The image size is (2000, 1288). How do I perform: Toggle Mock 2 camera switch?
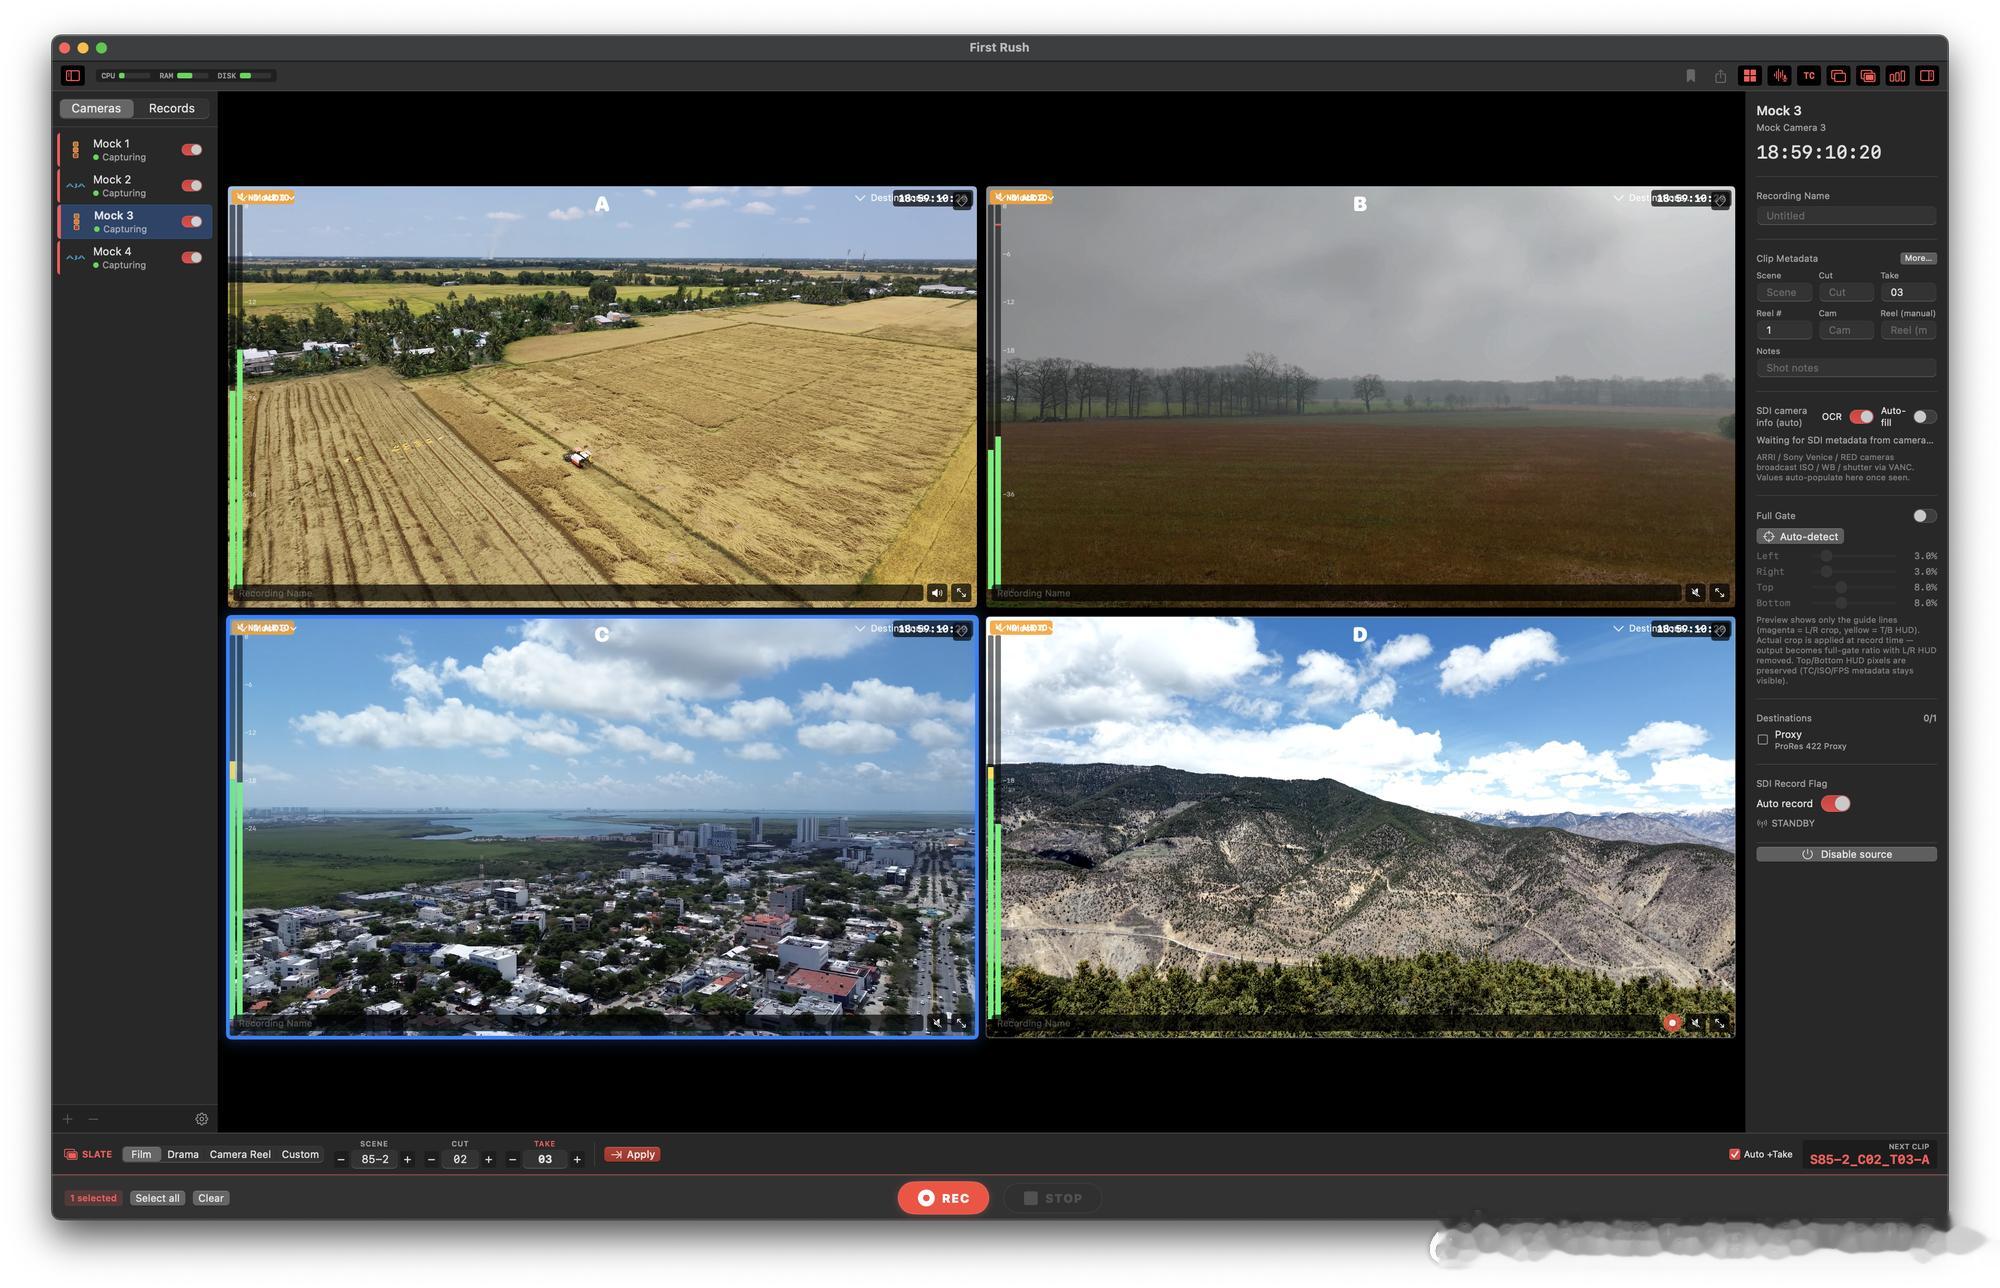[x=192, y=186]
